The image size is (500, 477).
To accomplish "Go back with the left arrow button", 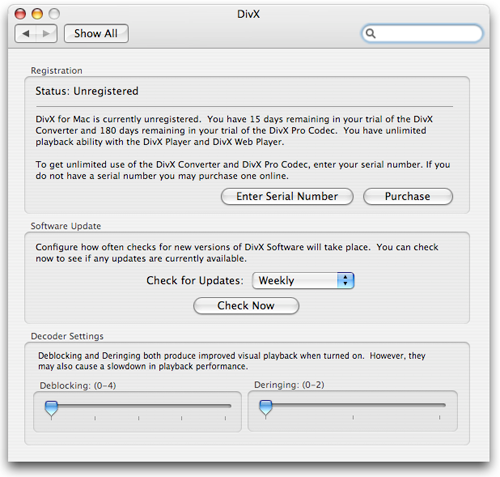I will tap(26, 33).
